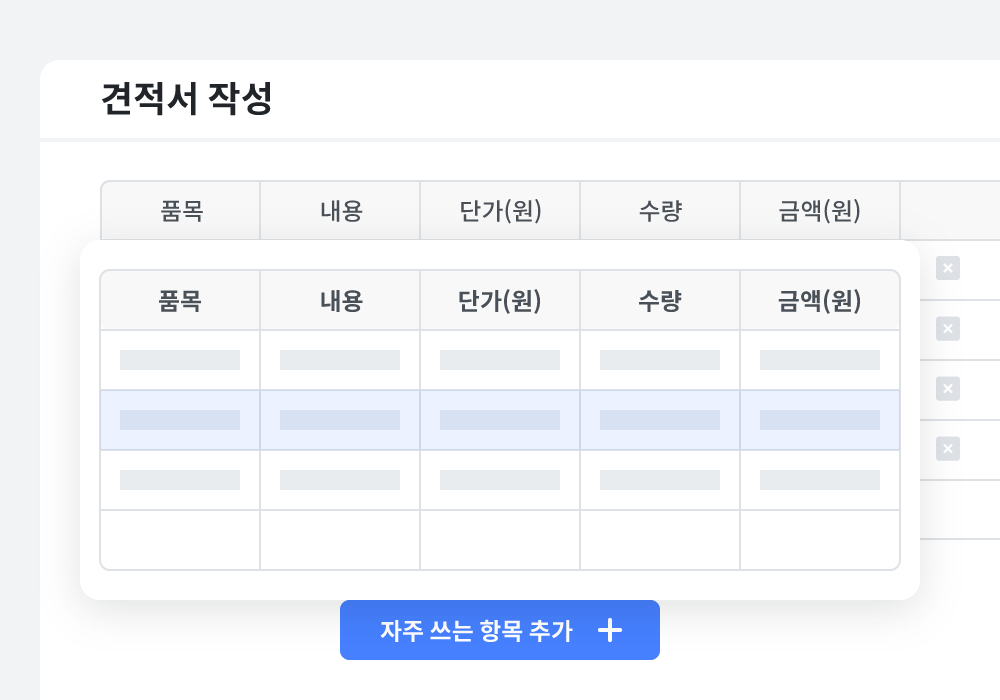Click the plus icon on the blue button

[610, 630]
